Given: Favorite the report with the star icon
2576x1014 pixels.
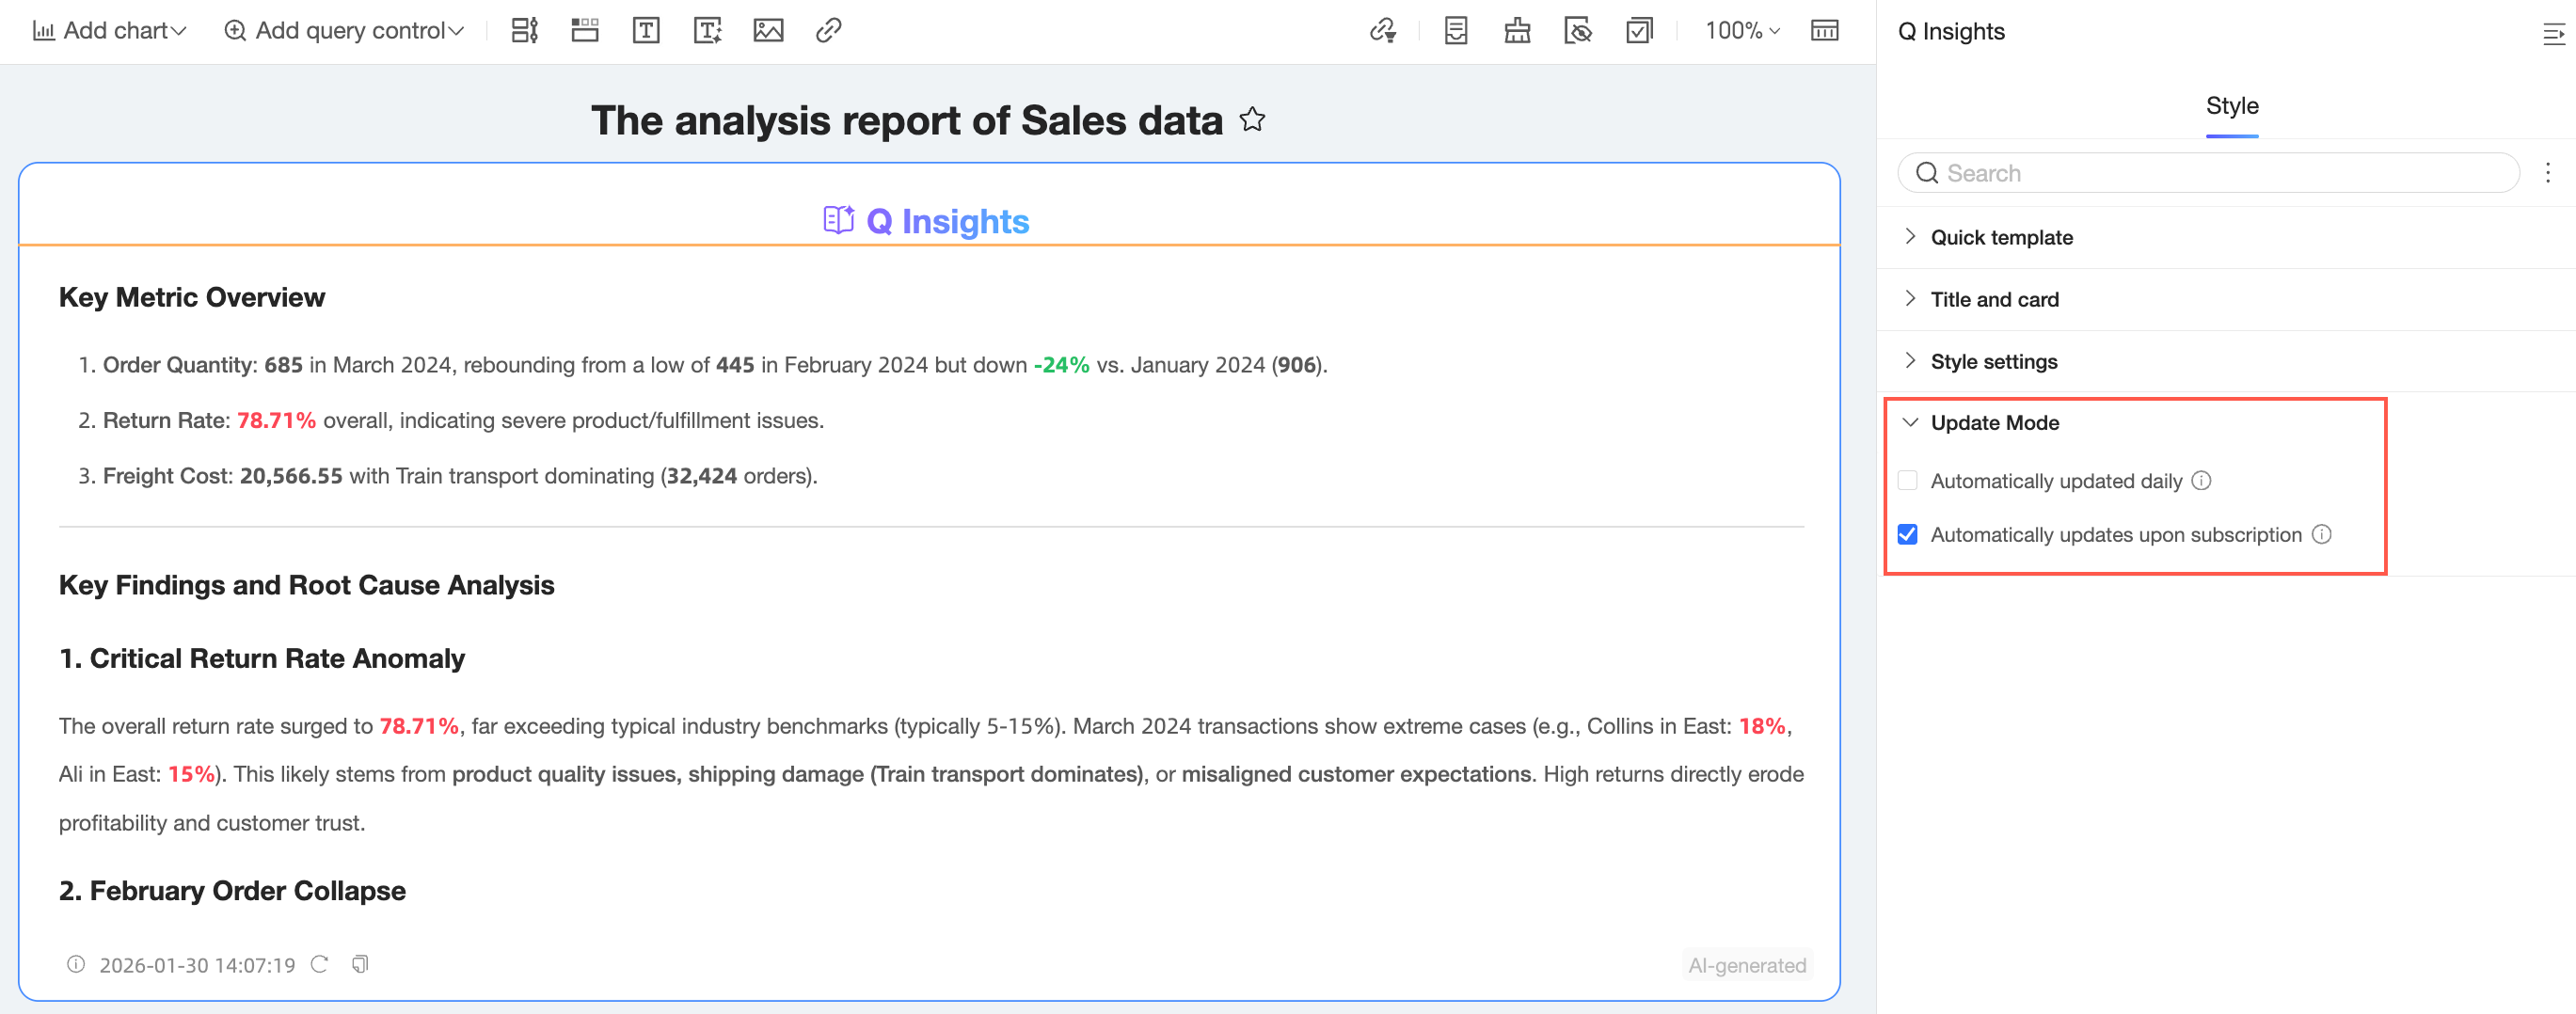Looking at the screenshot, I should [1252, 120].
